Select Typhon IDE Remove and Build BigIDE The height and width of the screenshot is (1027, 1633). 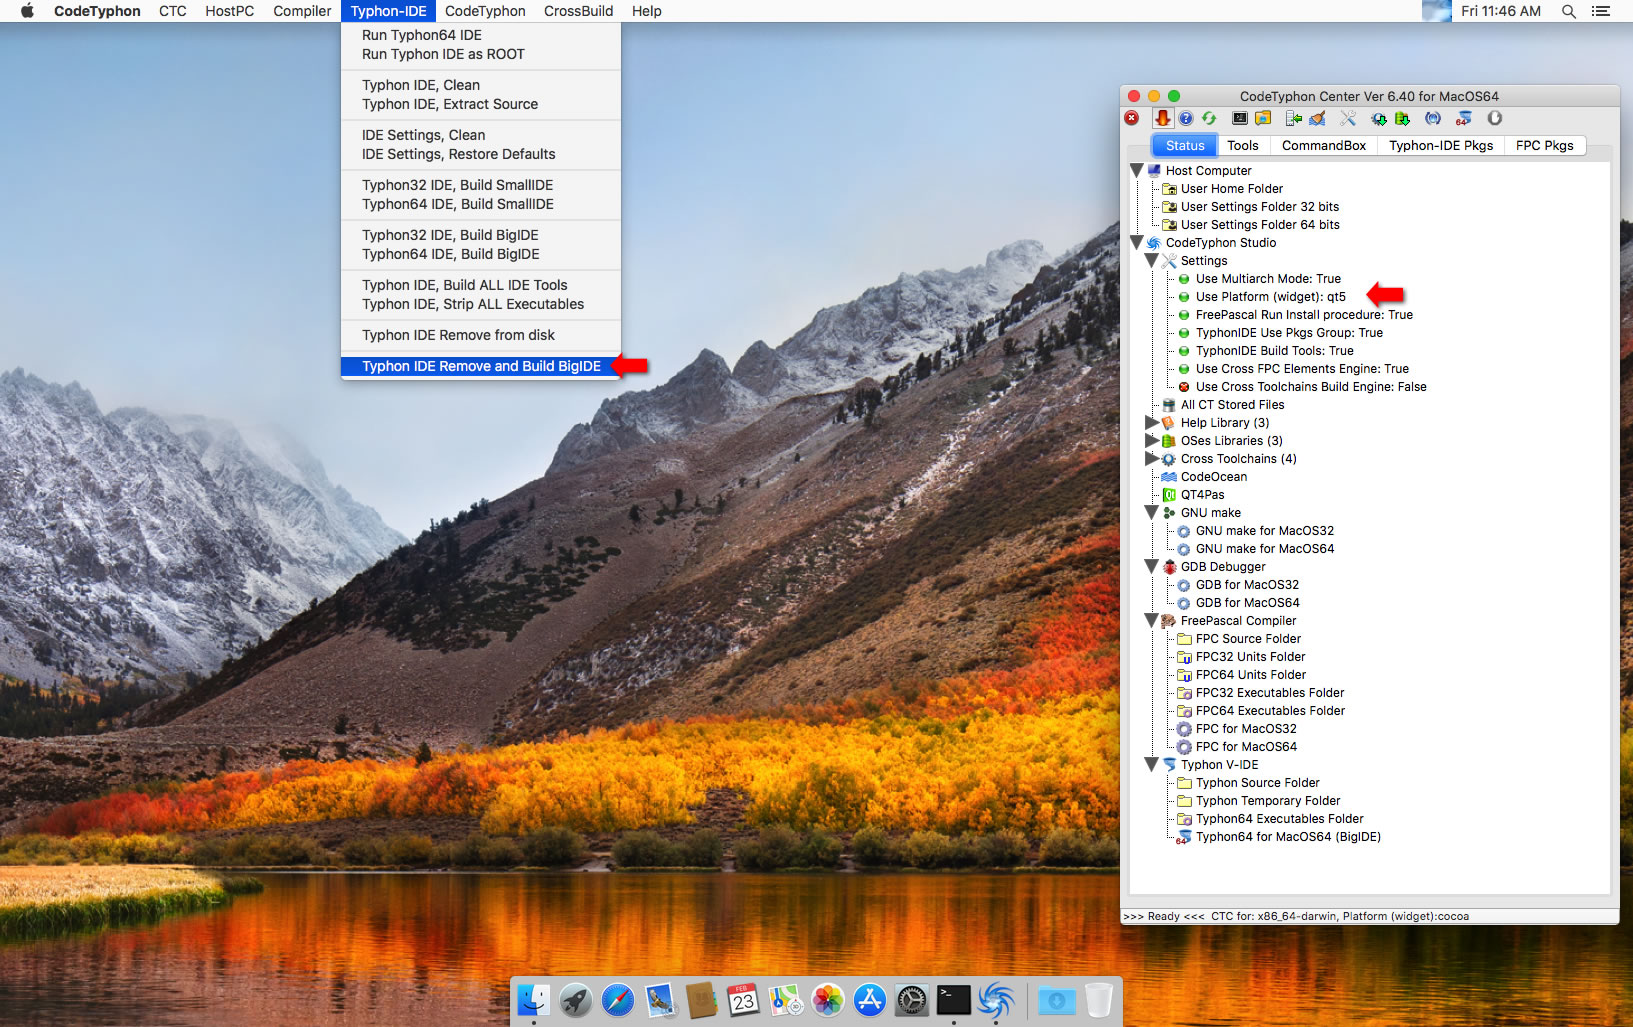point(481,366)
